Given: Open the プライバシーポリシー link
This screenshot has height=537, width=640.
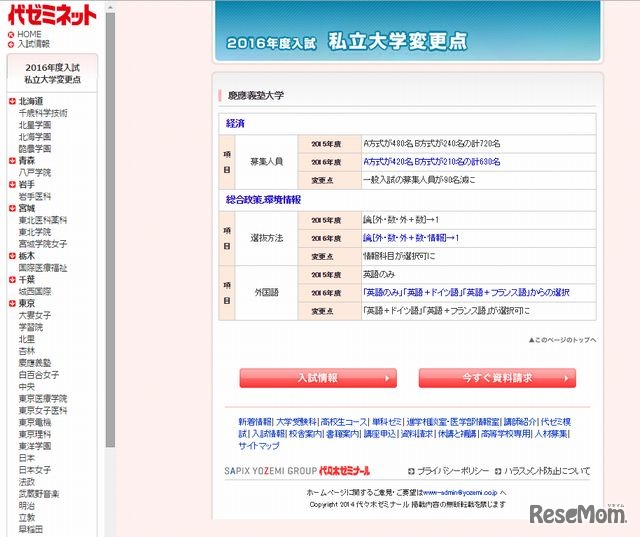Looking at the screenshot, I should (x=453, y=471).
